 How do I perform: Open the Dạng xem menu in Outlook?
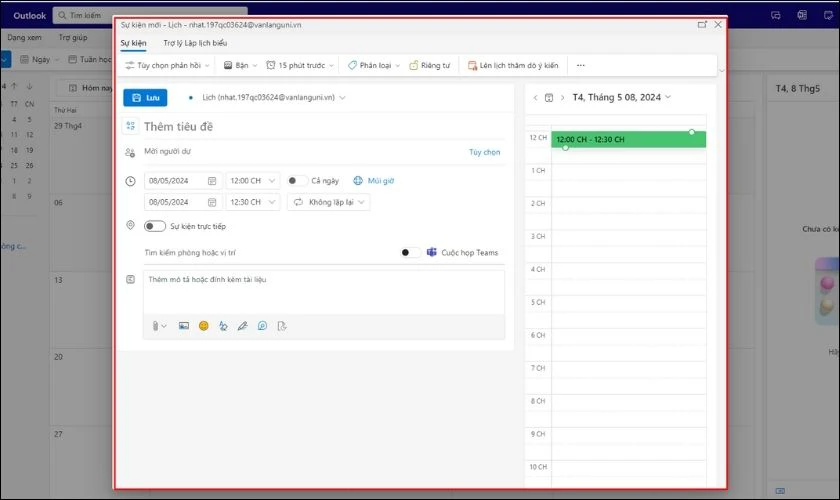[x=24, y=38]
